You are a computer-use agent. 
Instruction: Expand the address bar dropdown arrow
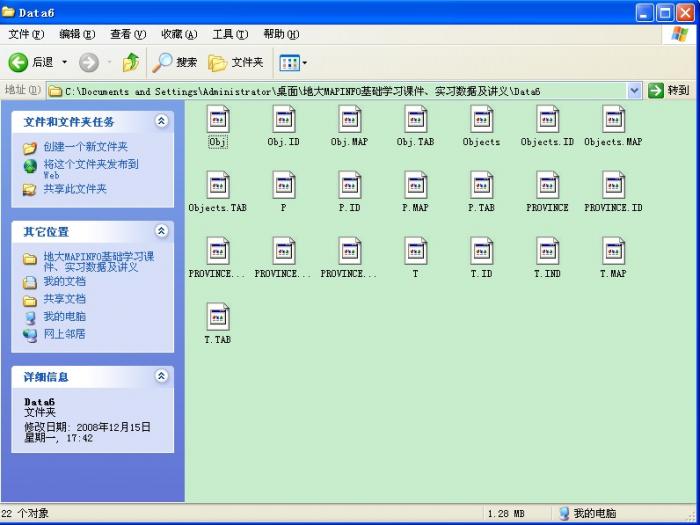coord(634,91)
